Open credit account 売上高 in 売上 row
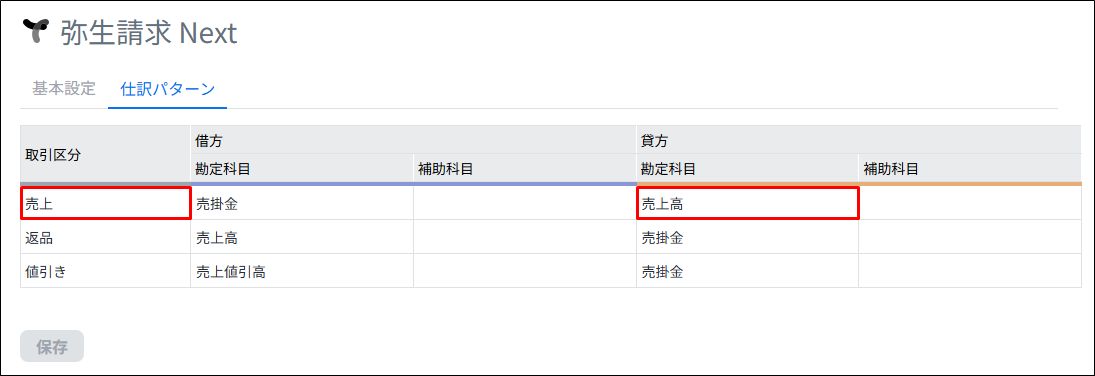 click(x=747, y=203)
